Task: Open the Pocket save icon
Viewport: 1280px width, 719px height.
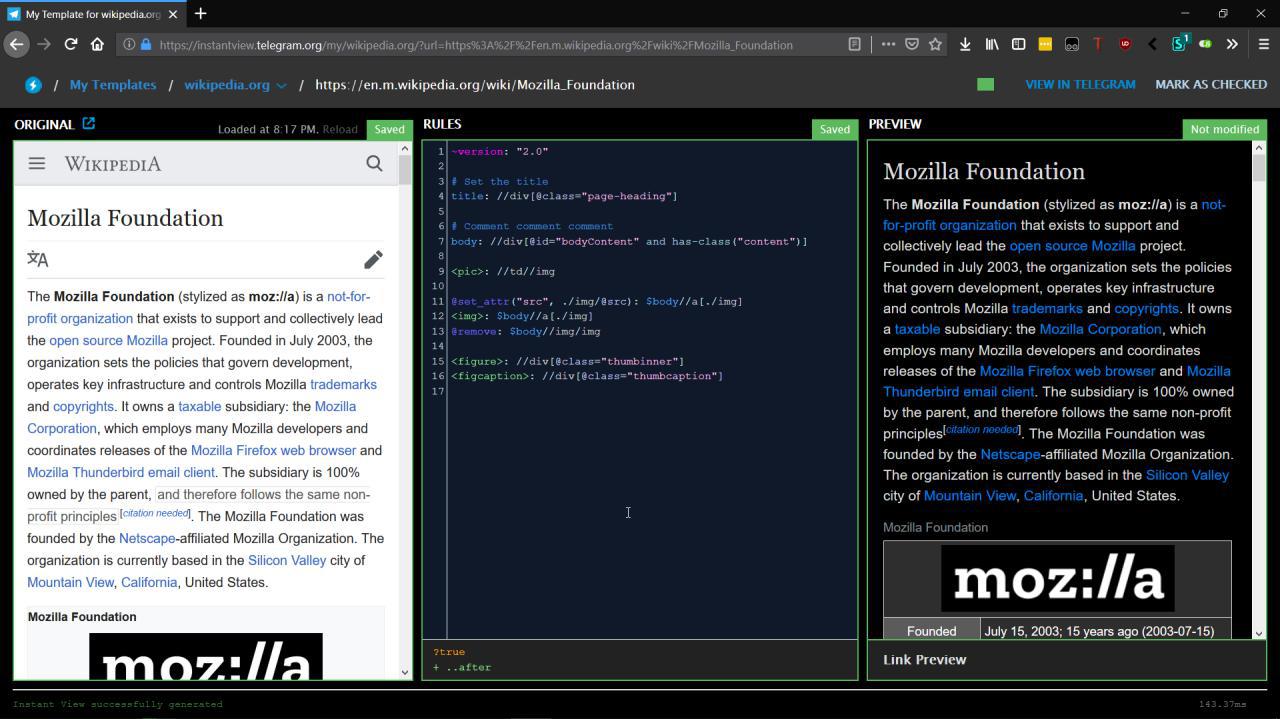Action: point(911,44)
